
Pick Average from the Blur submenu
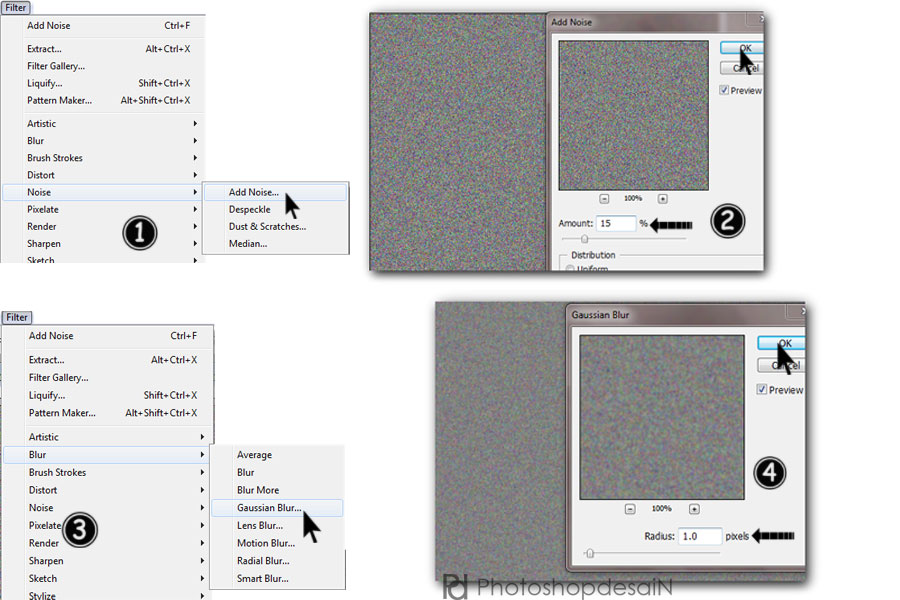tap(254, 455)
